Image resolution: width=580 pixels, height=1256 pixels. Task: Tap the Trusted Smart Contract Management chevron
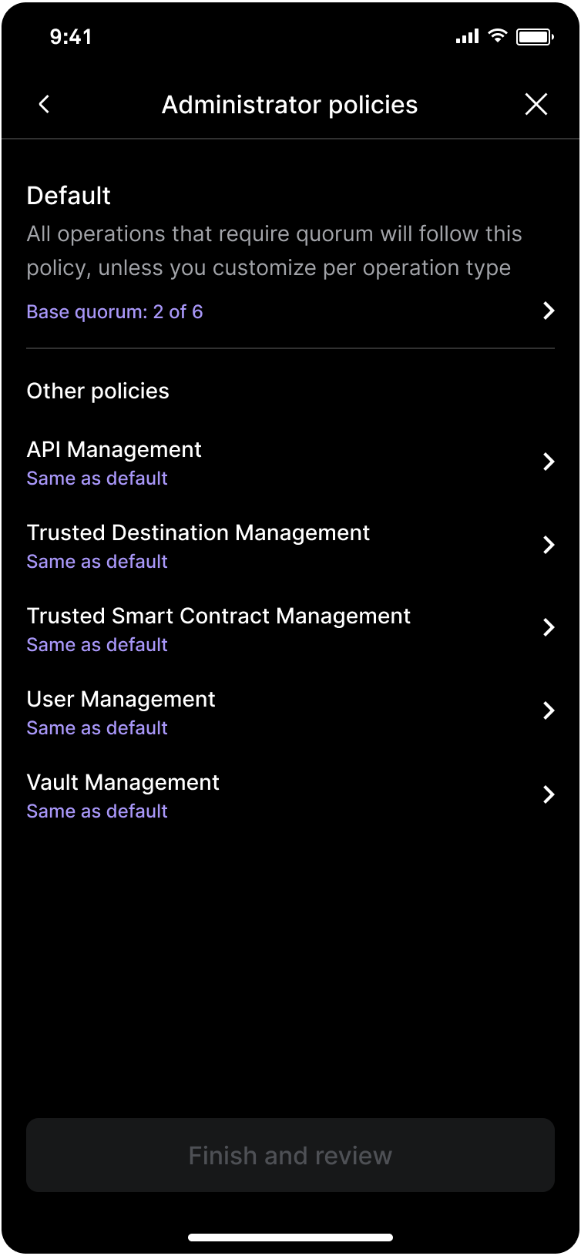coord(548,627)
